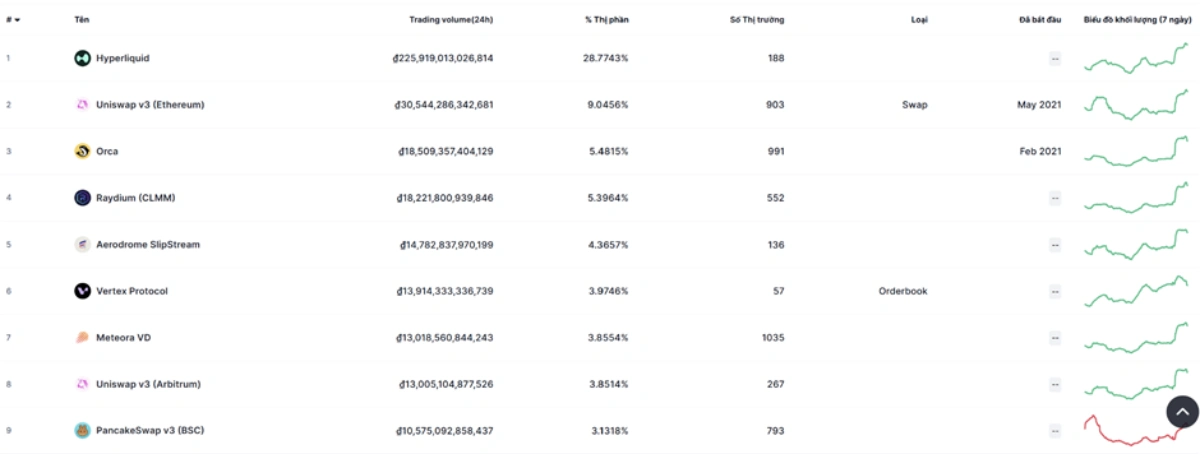The image size is (1200, 454).
Task: Click the PancakeSwap v3 (BSC) logo icon
Action: tap(82, 430)
